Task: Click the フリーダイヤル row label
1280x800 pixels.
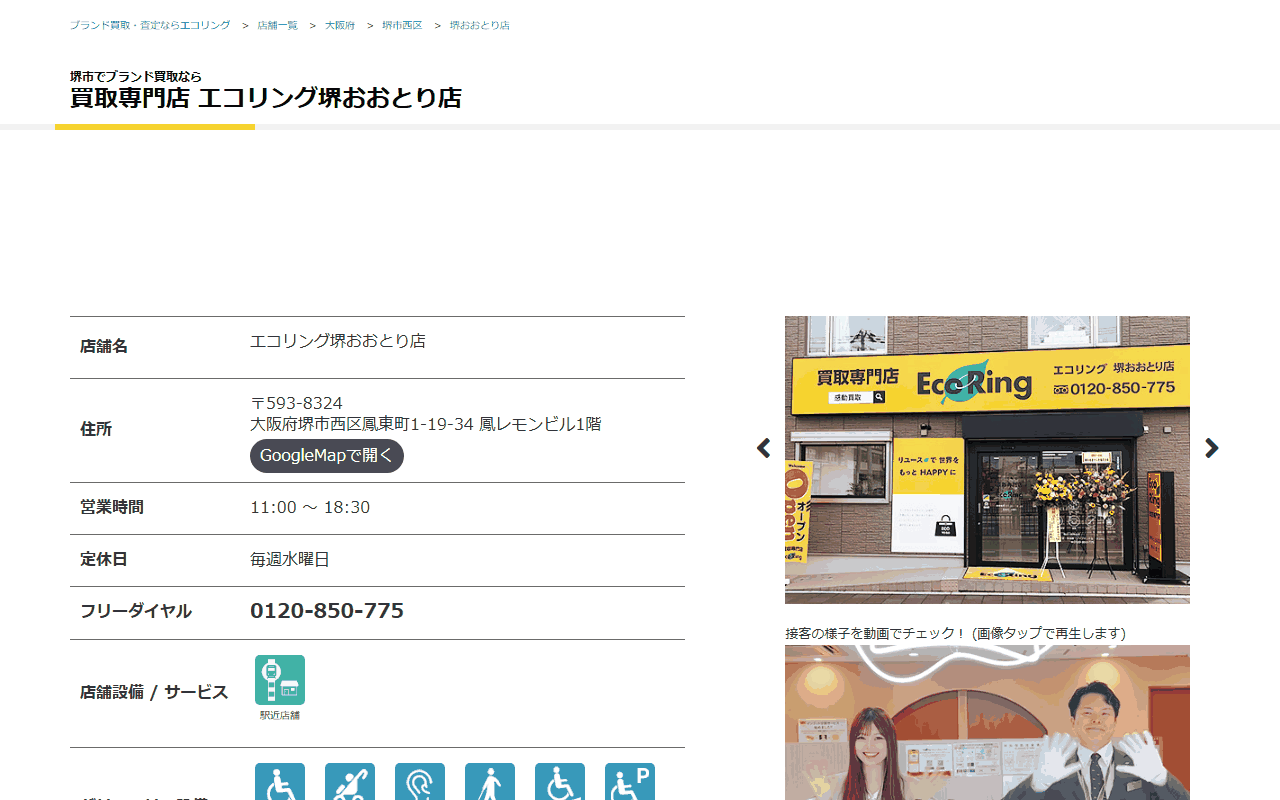Action: click(x=136, y=611)
